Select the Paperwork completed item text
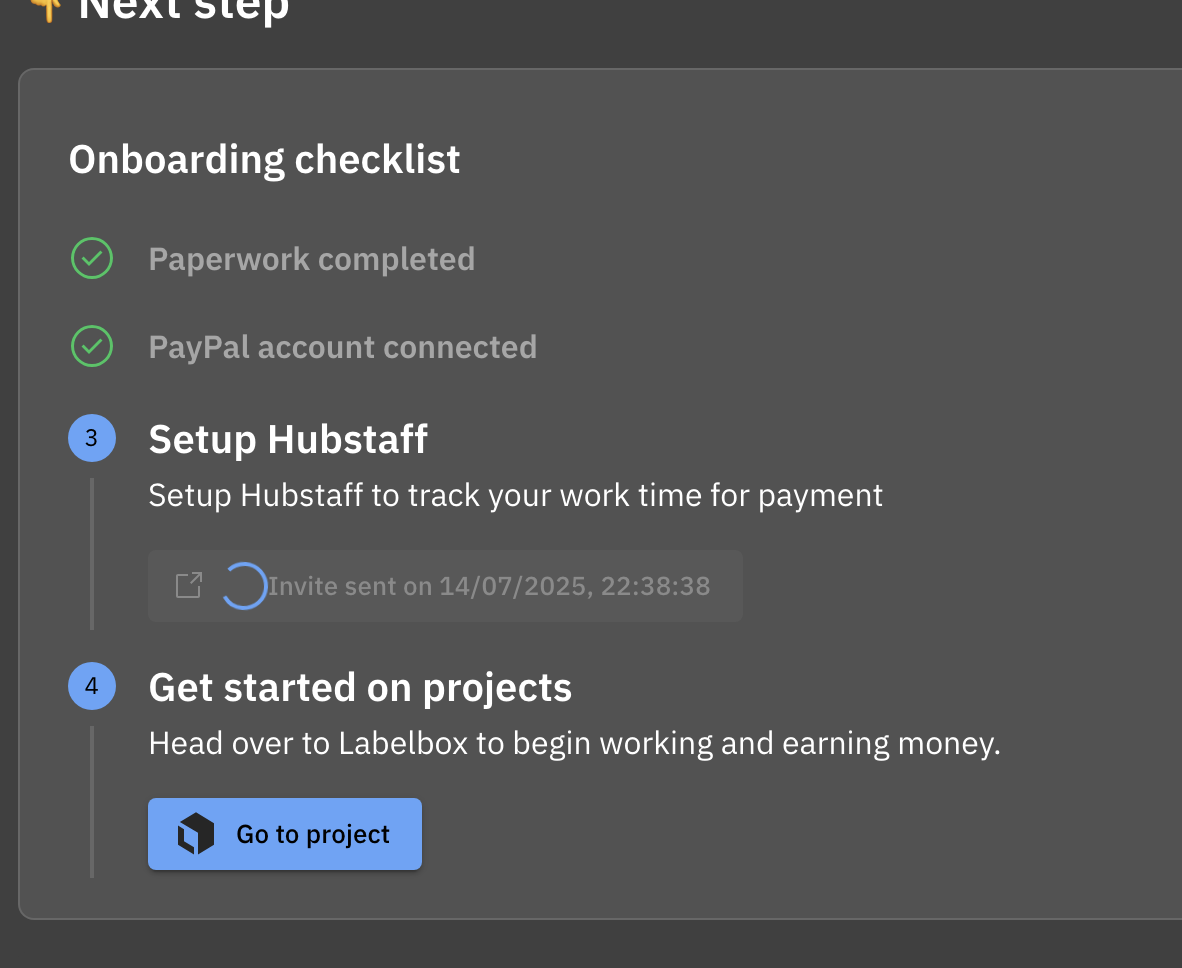This screenshot has width=1182, height=968. tap(312, 259)
